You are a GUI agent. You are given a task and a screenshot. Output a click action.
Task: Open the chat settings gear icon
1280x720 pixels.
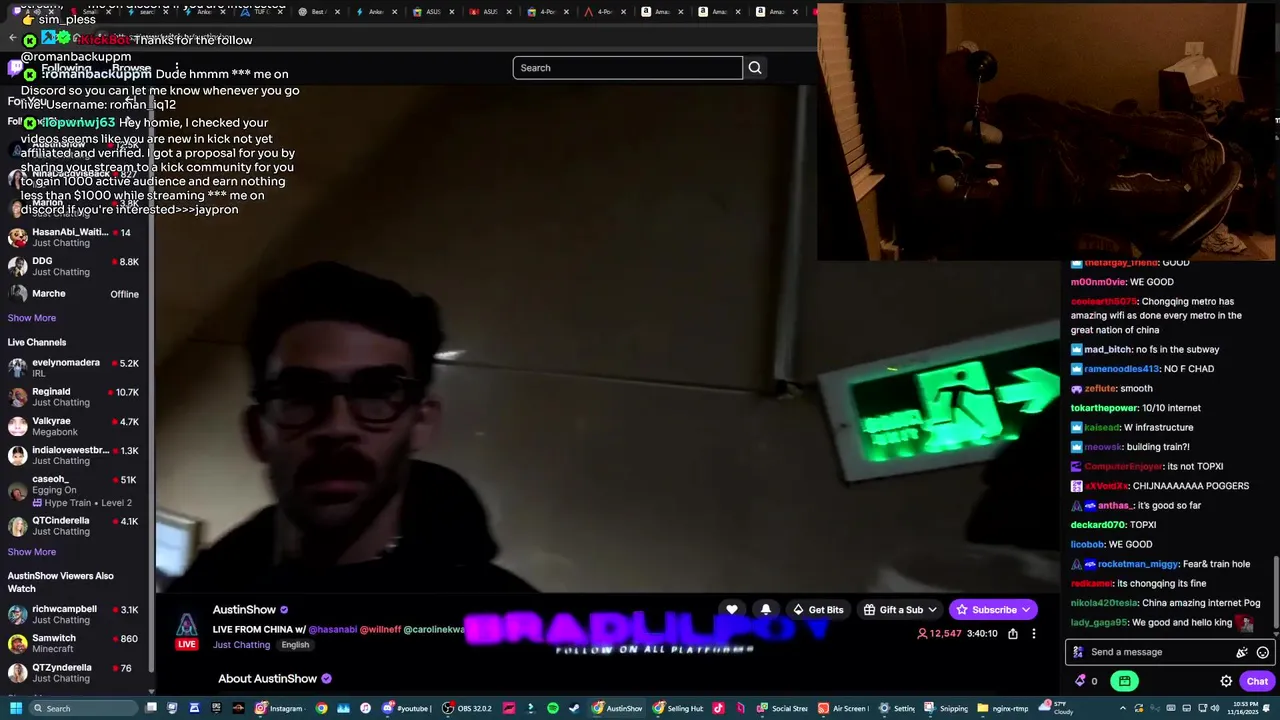pos(1226,681)
